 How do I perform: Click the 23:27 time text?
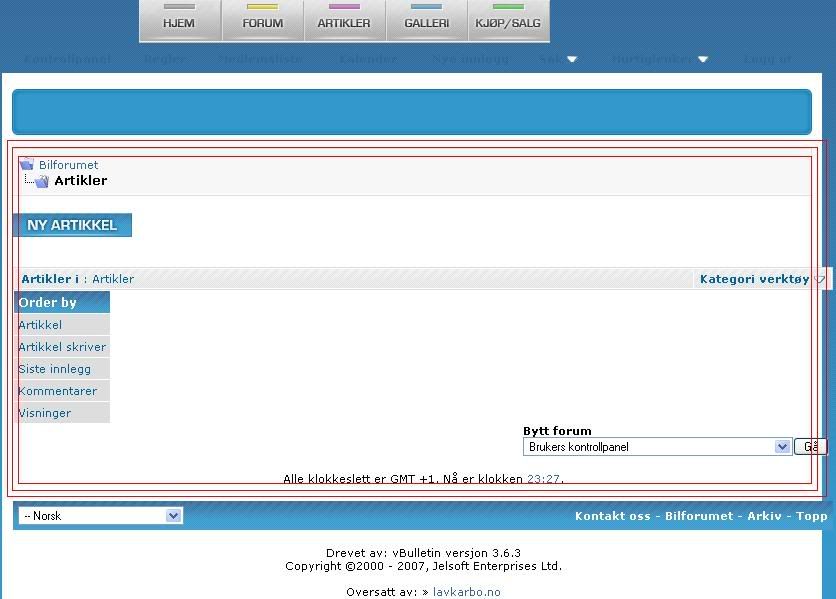tap(543, 478)
